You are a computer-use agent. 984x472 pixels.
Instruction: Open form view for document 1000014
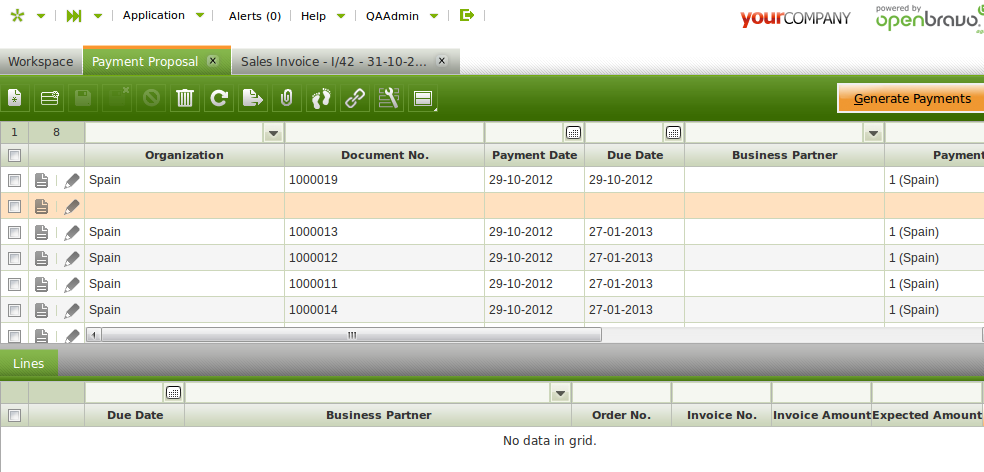coord(41,310)
